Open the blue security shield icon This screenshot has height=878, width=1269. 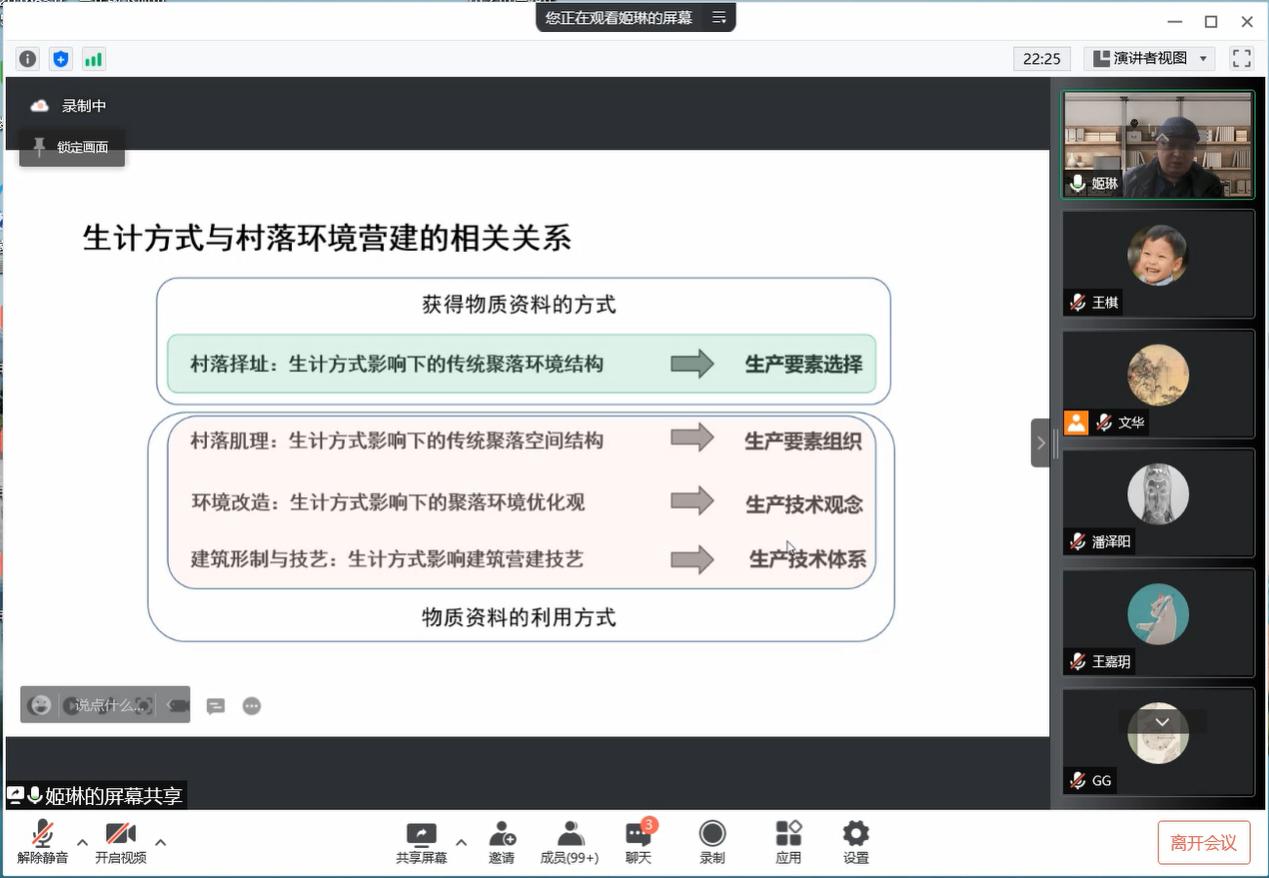[x=61, y=59]
